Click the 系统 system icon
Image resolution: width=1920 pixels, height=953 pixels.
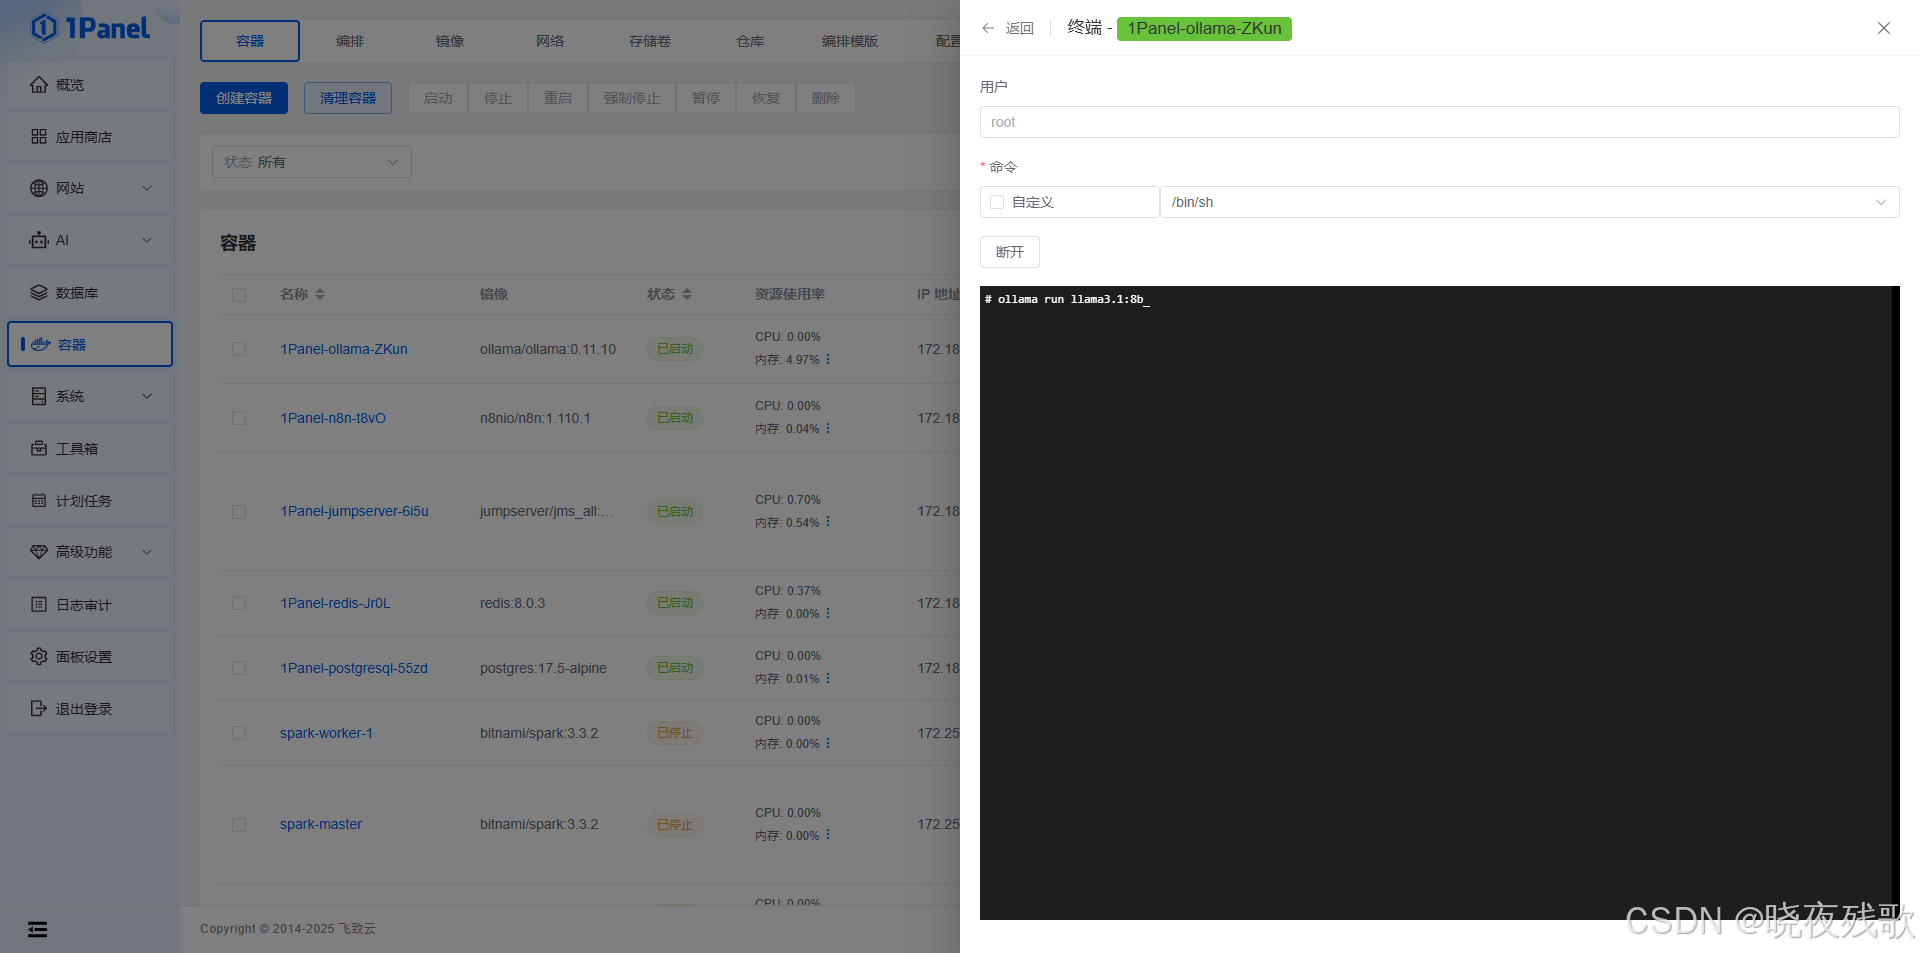[39, 396]
